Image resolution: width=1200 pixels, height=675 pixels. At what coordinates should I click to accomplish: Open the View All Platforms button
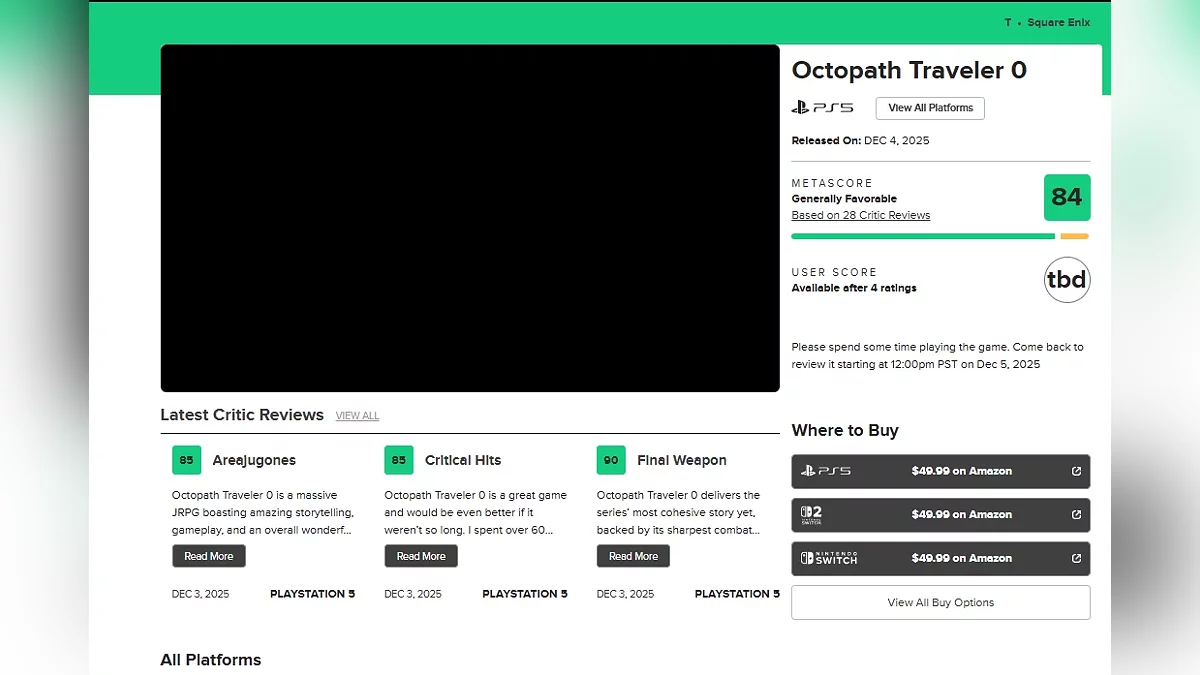930,108
